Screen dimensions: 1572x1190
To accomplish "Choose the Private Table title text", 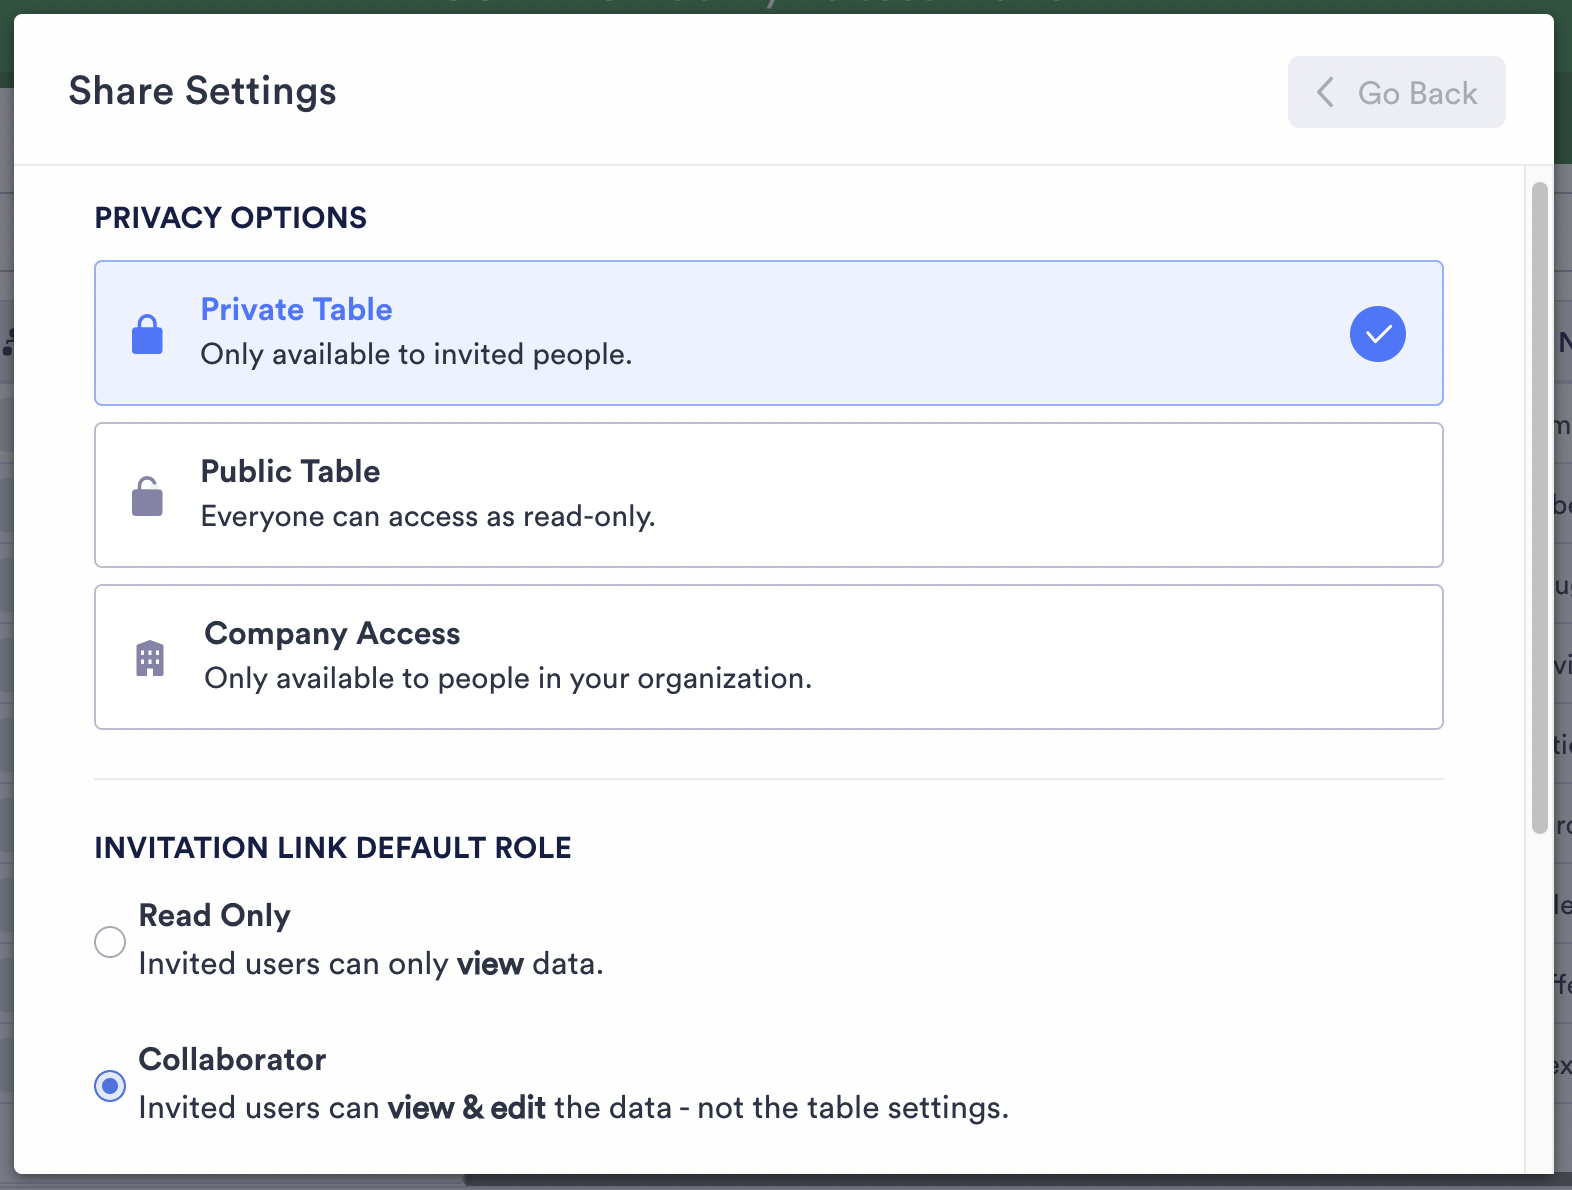I will [296, 310].
